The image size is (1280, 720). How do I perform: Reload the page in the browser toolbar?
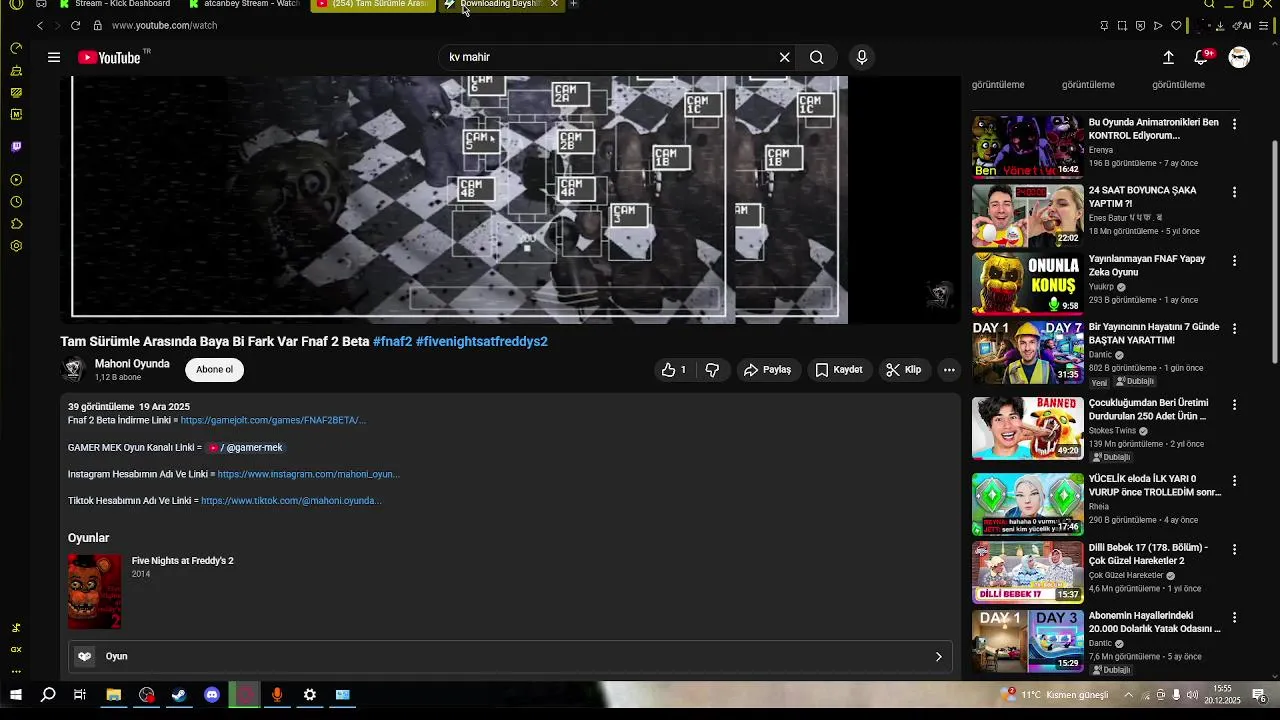tap(75, 25)
